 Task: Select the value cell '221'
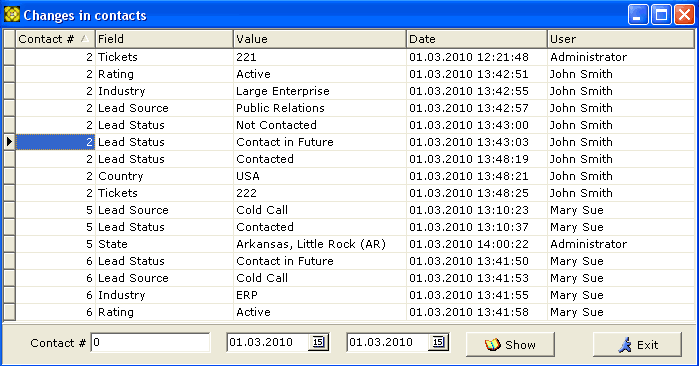tap(320, 57)
